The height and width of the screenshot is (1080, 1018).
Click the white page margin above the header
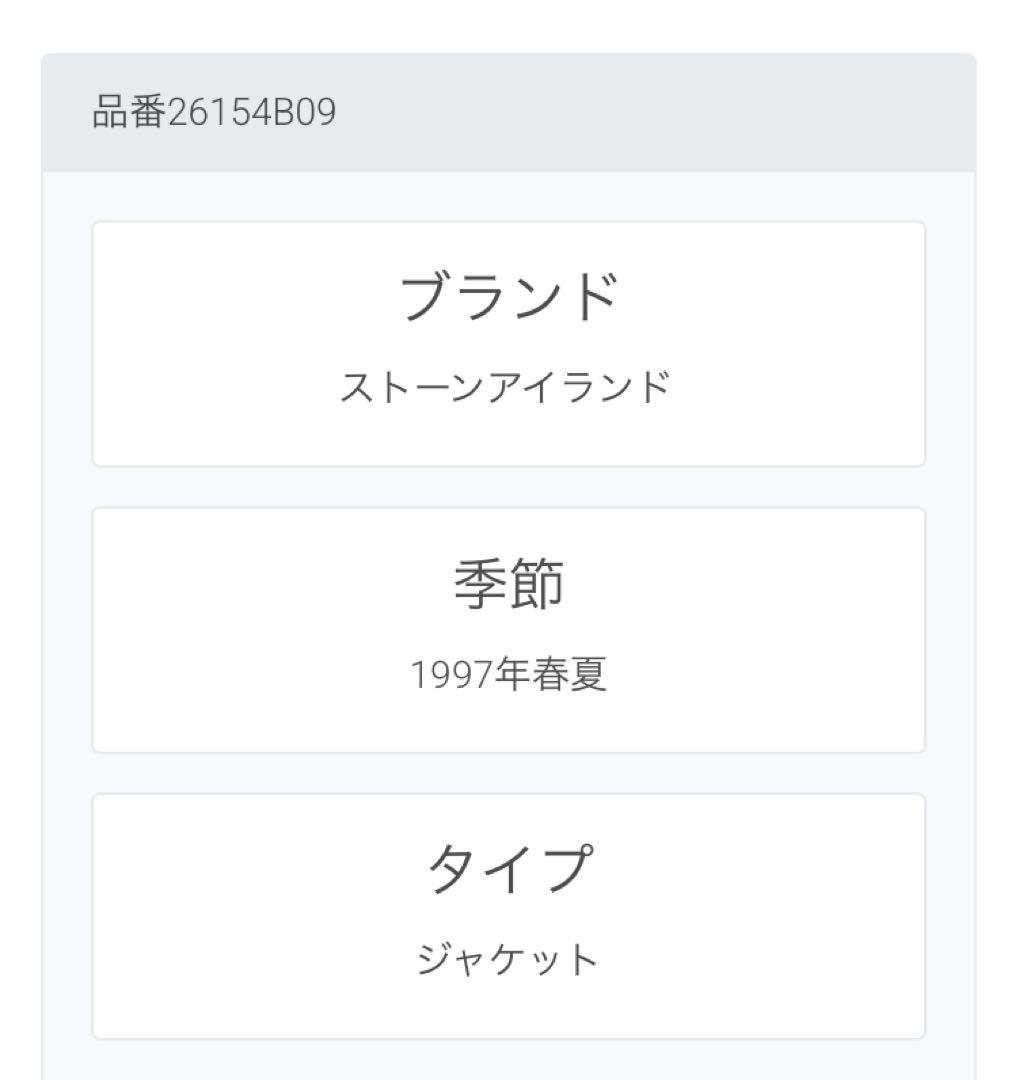coord(508,26)
